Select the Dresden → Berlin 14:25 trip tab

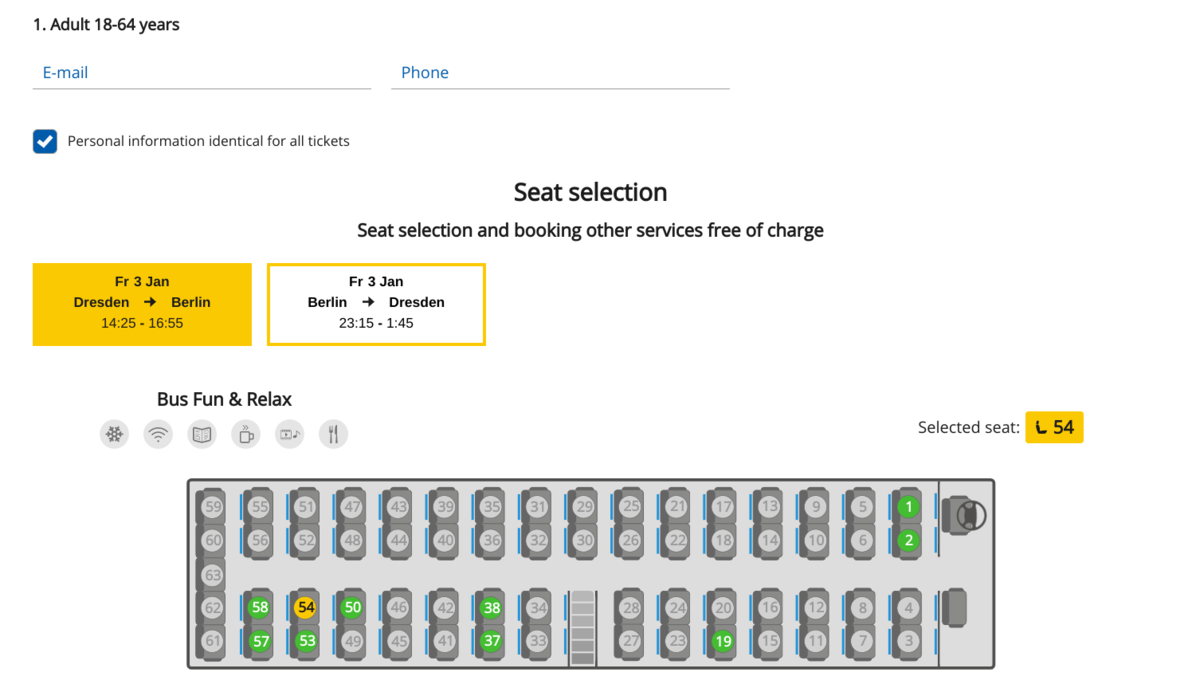click(x=142, y=304)
